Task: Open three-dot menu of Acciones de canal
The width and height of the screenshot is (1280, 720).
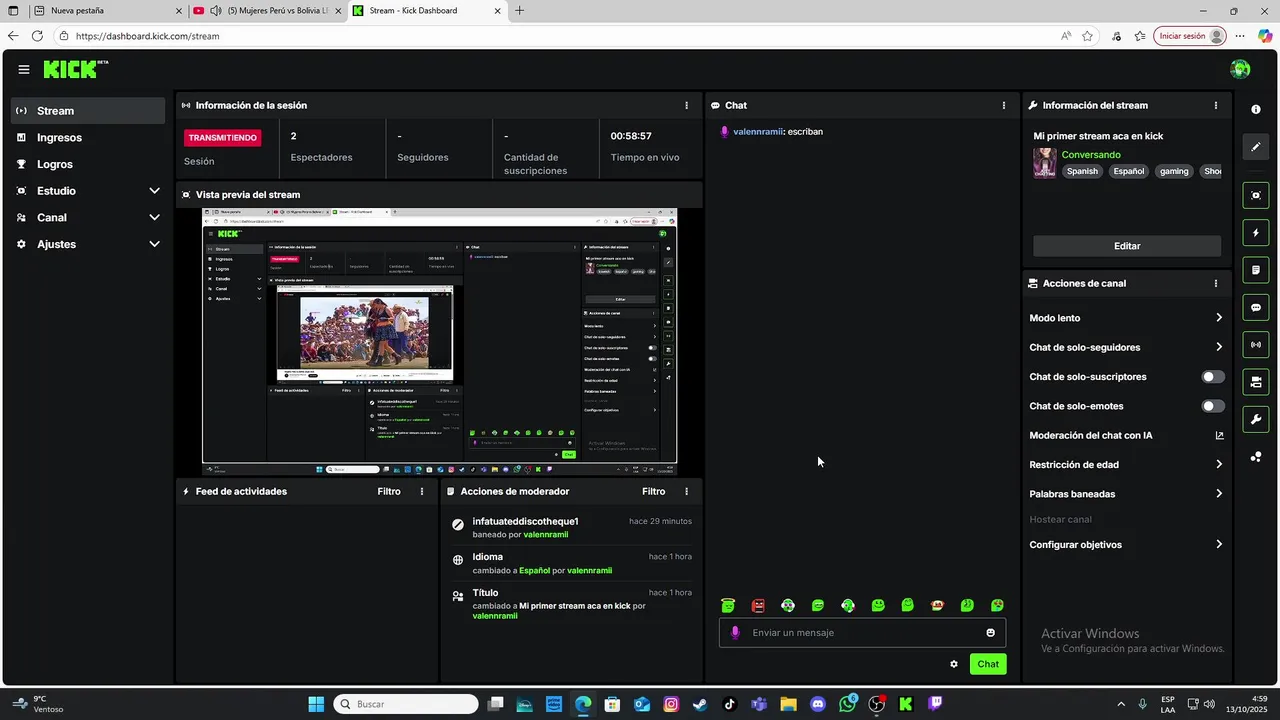Action: coord(1216,283)
